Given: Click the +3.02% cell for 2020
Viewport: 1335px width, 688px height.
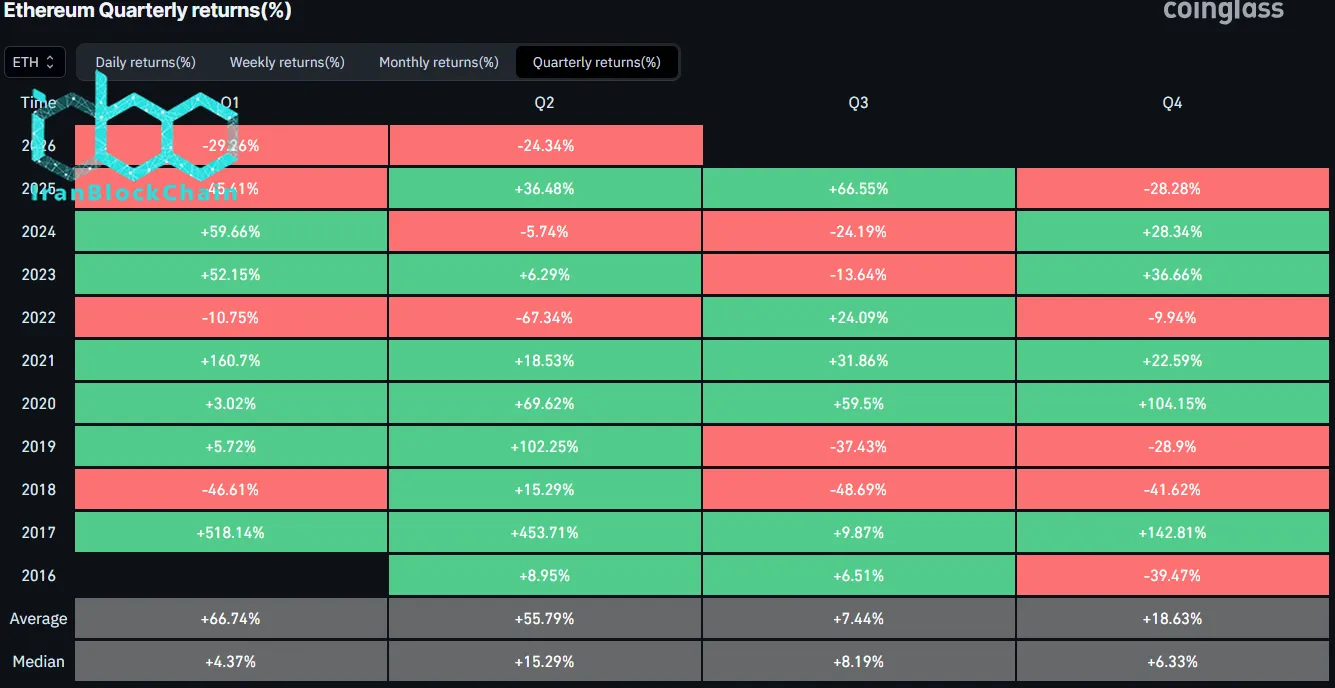Looking at the screenshot, I should tap(231, 403).
